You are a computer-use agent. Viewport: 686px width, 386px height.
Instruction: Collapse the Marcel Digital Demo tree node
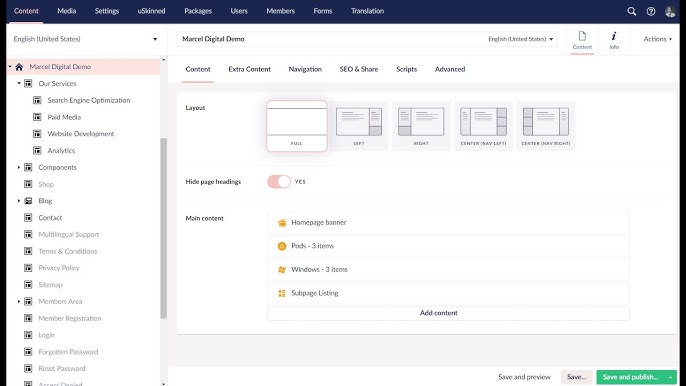pyautogui.click(x=10, y=67)
